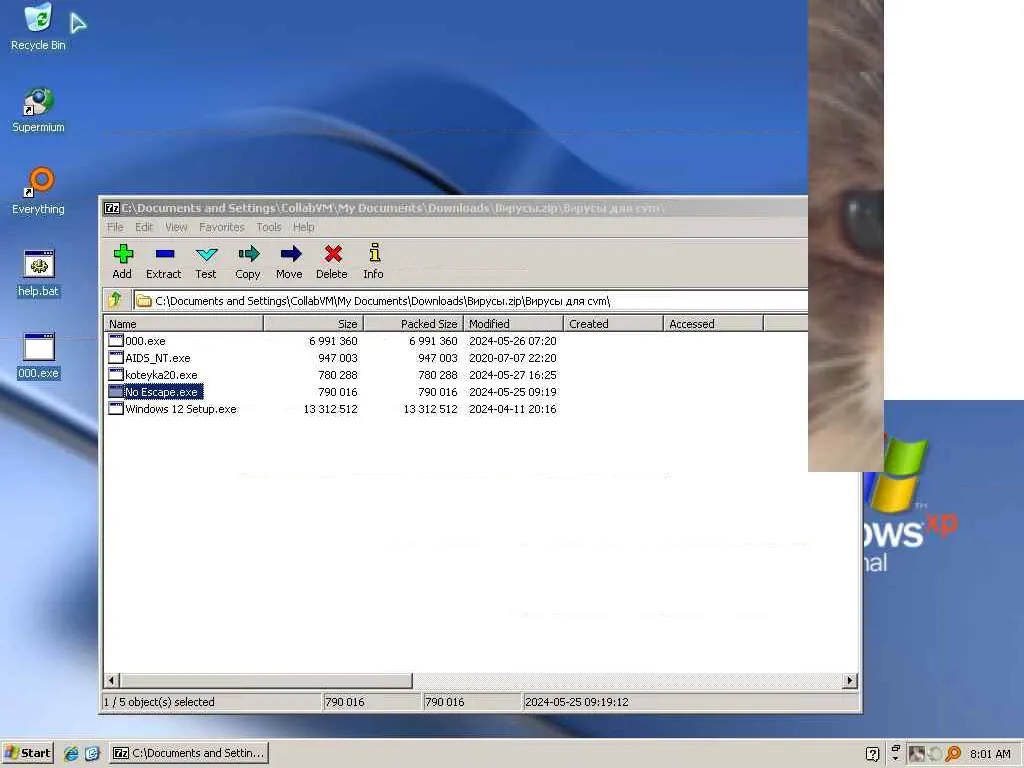Click modified date 2020-07-07 22:20

[x=513, y=358]
